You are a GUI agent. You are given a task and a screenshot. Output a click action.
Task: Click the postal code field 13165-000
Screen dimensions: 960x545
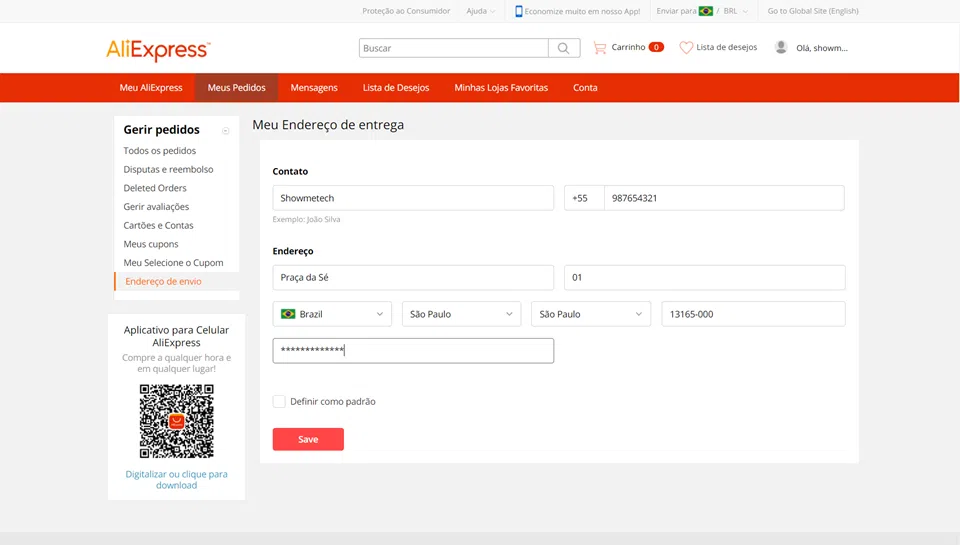click(x=754, y=314)
